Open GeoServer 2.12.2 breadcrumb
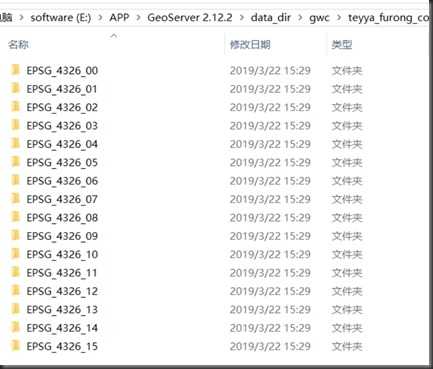This screenshot has height=369, width=433. coord(190,17)
